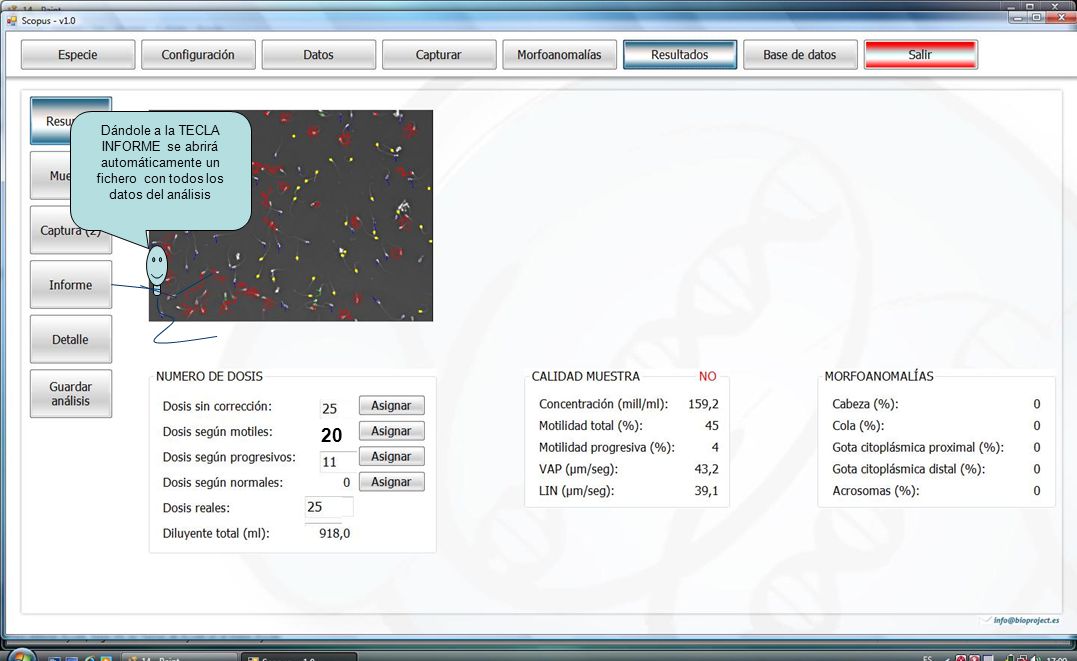Click Gota citoplásmica proximal (%) label
This screenshot has height=661, width=1077.
click(x=918, y=447)
